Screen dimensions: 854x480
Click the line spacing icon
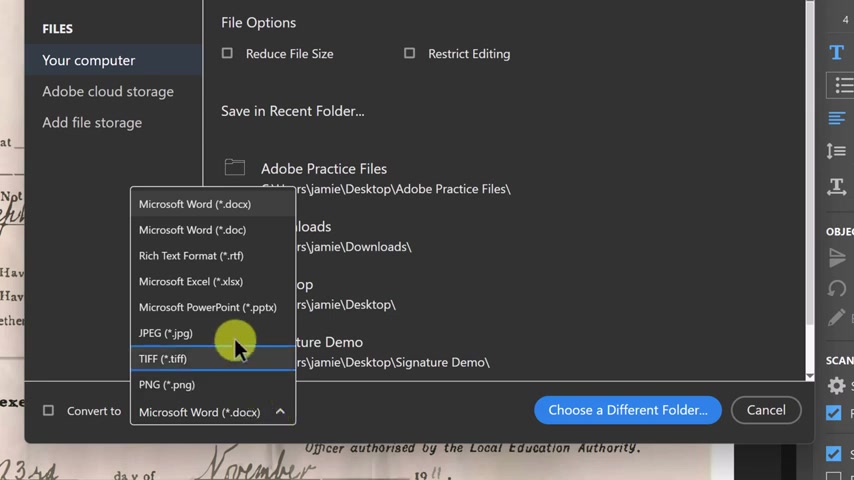[x=836, y=151]
